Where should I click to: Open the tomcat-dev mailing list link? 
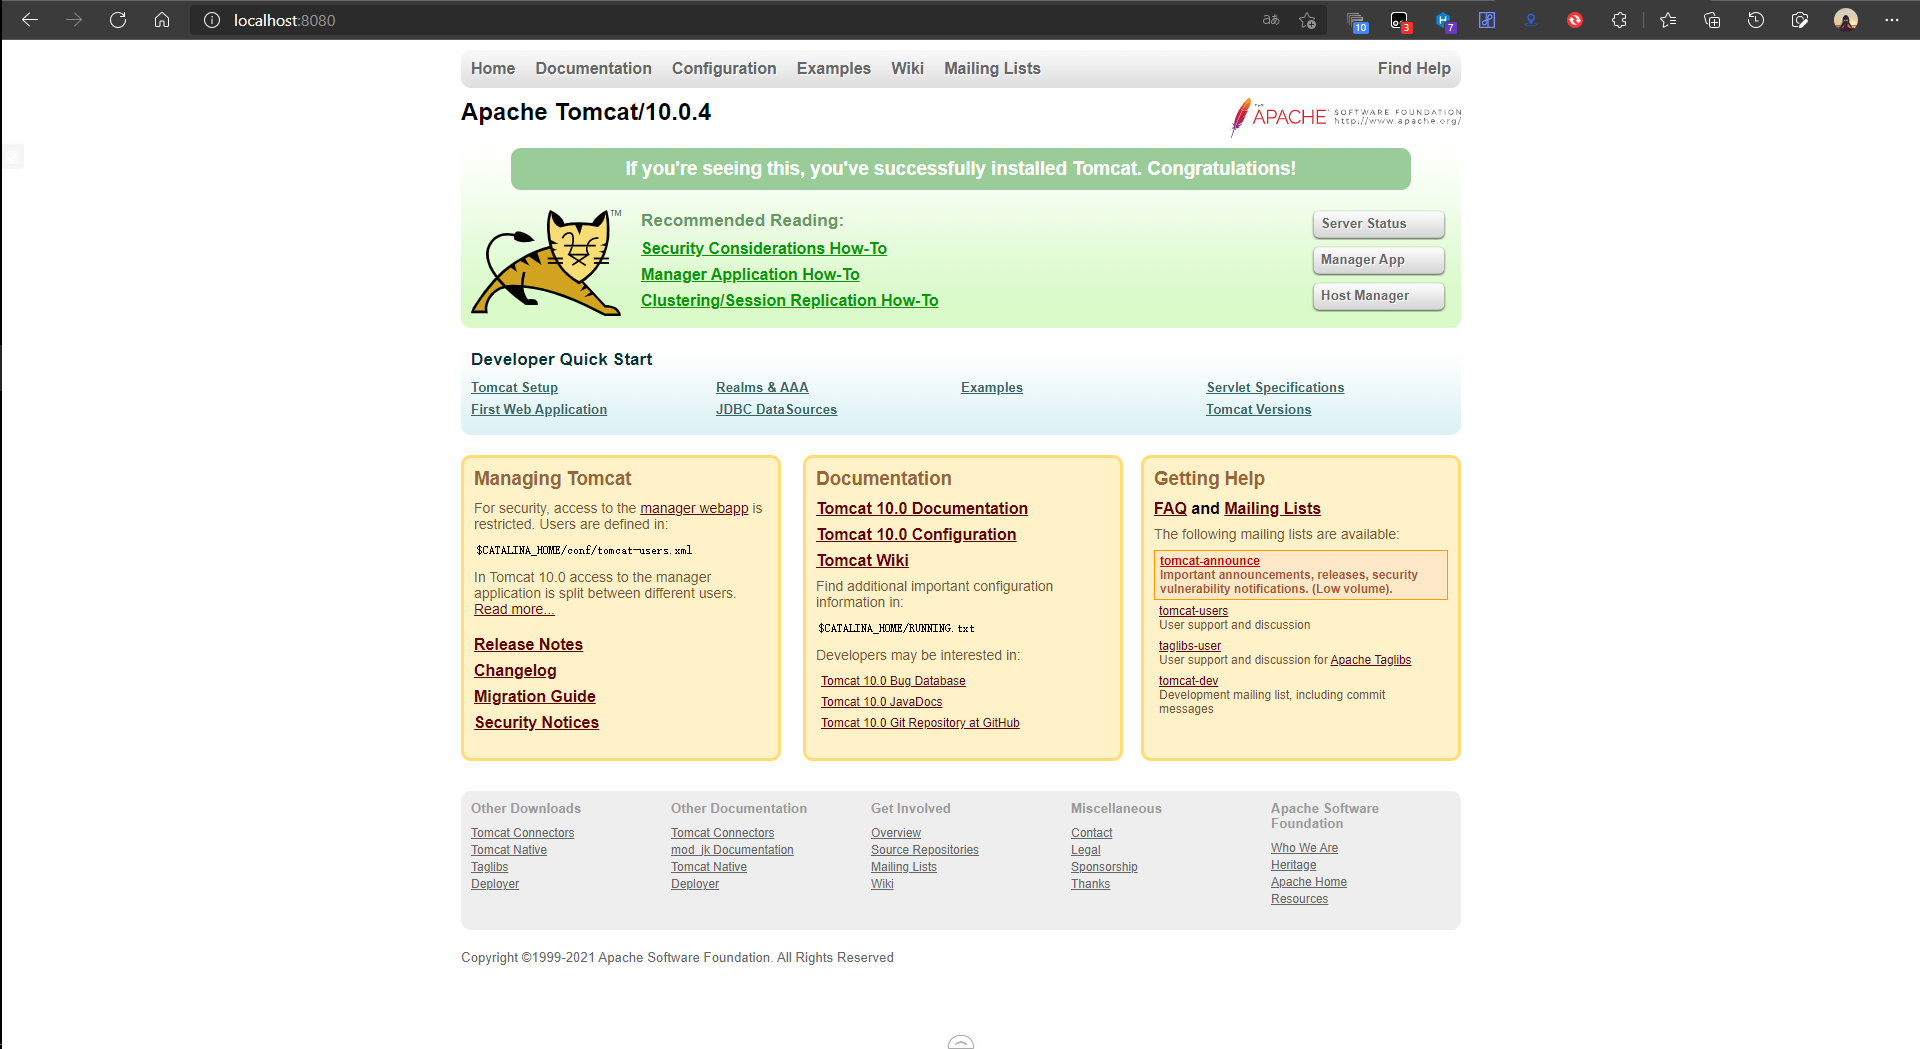[1188, 681]
